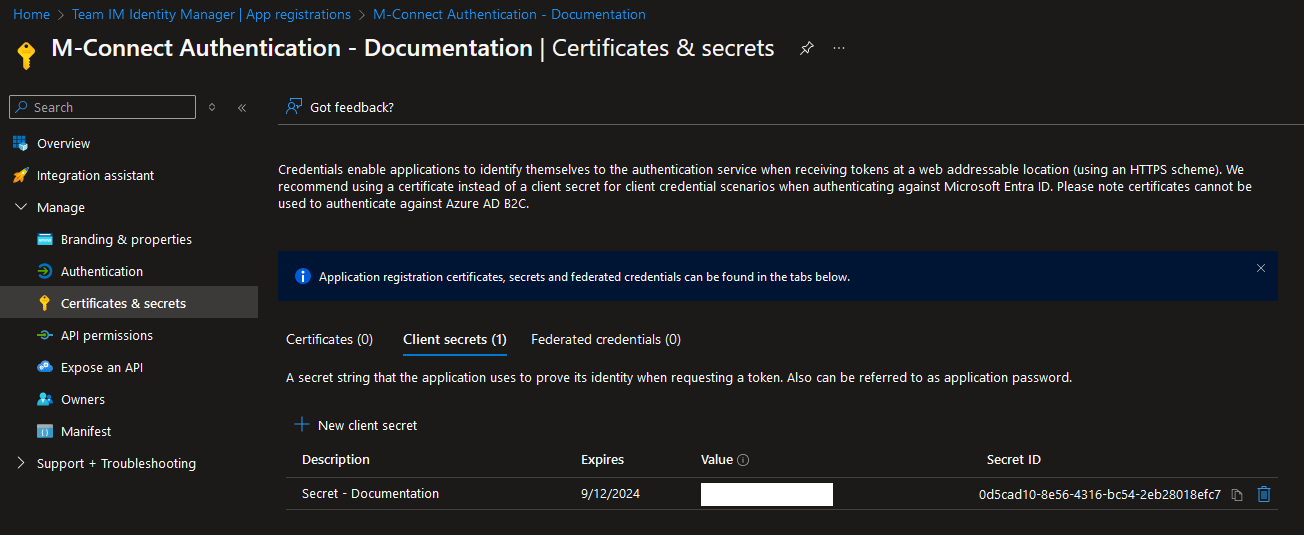Click the Value column header
The image size is (1304, 535).
[x=717, y=460]
